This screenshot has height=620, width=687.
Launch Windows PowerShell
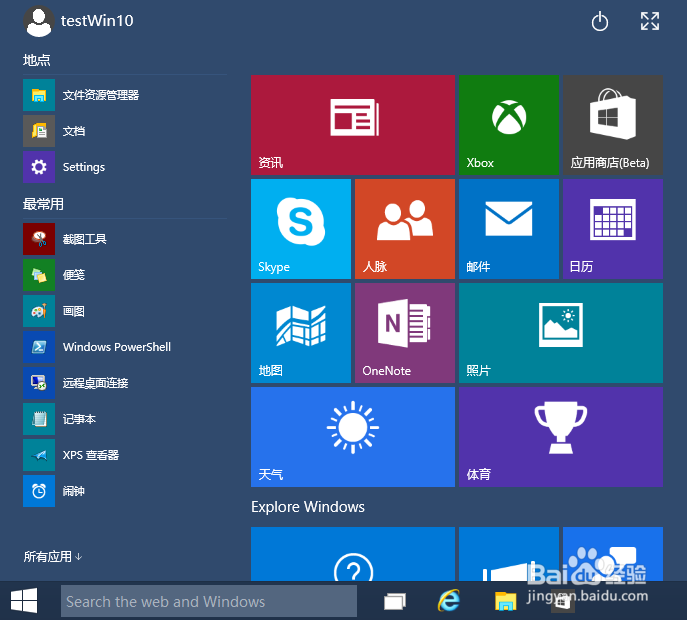125,347
